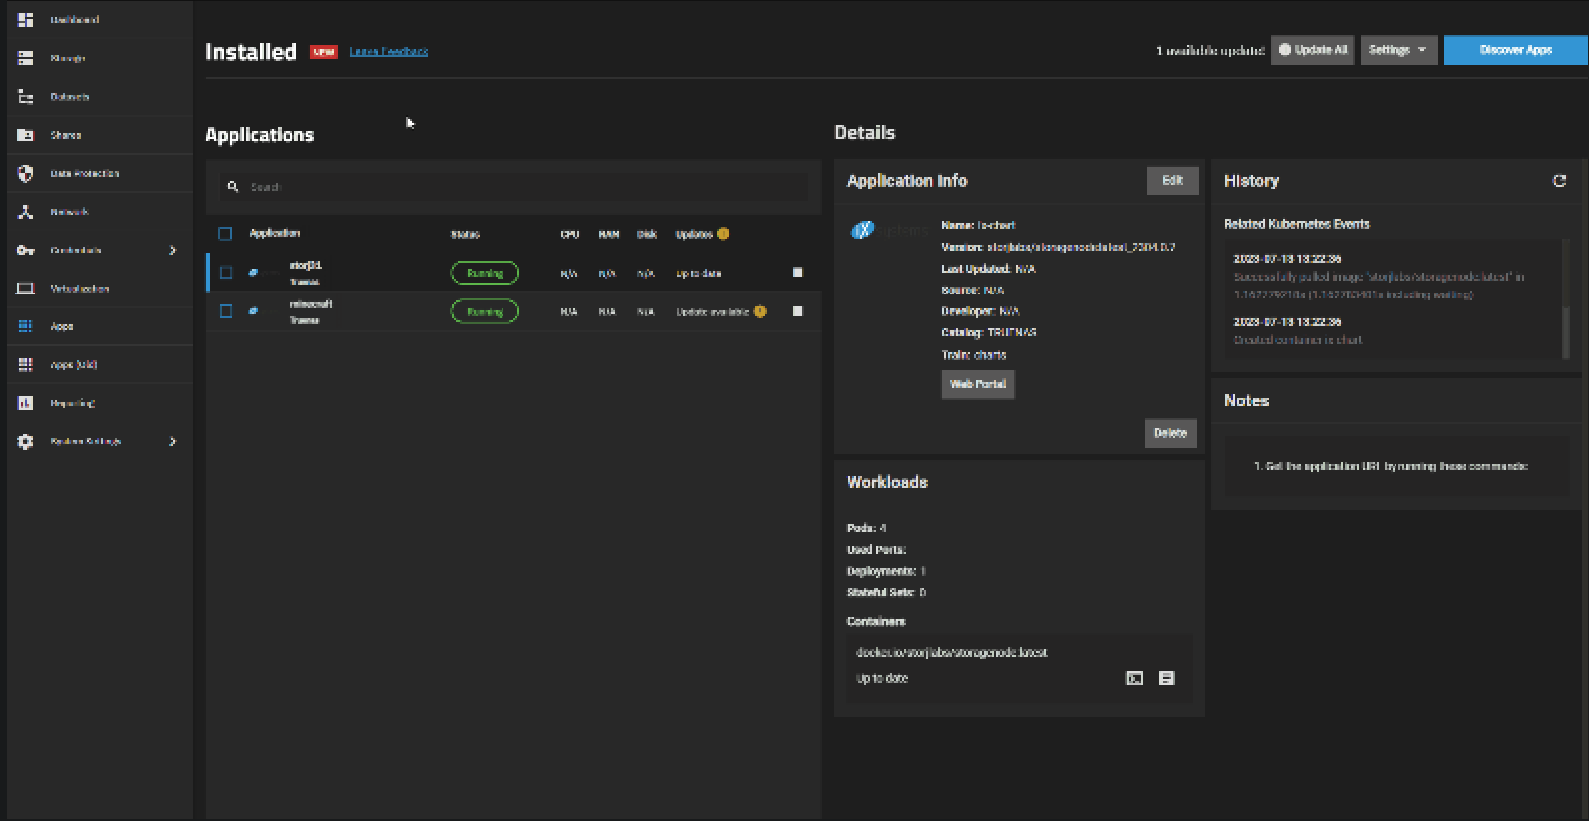
Task: Sort by the Disk column header
Action: (647, 234)
